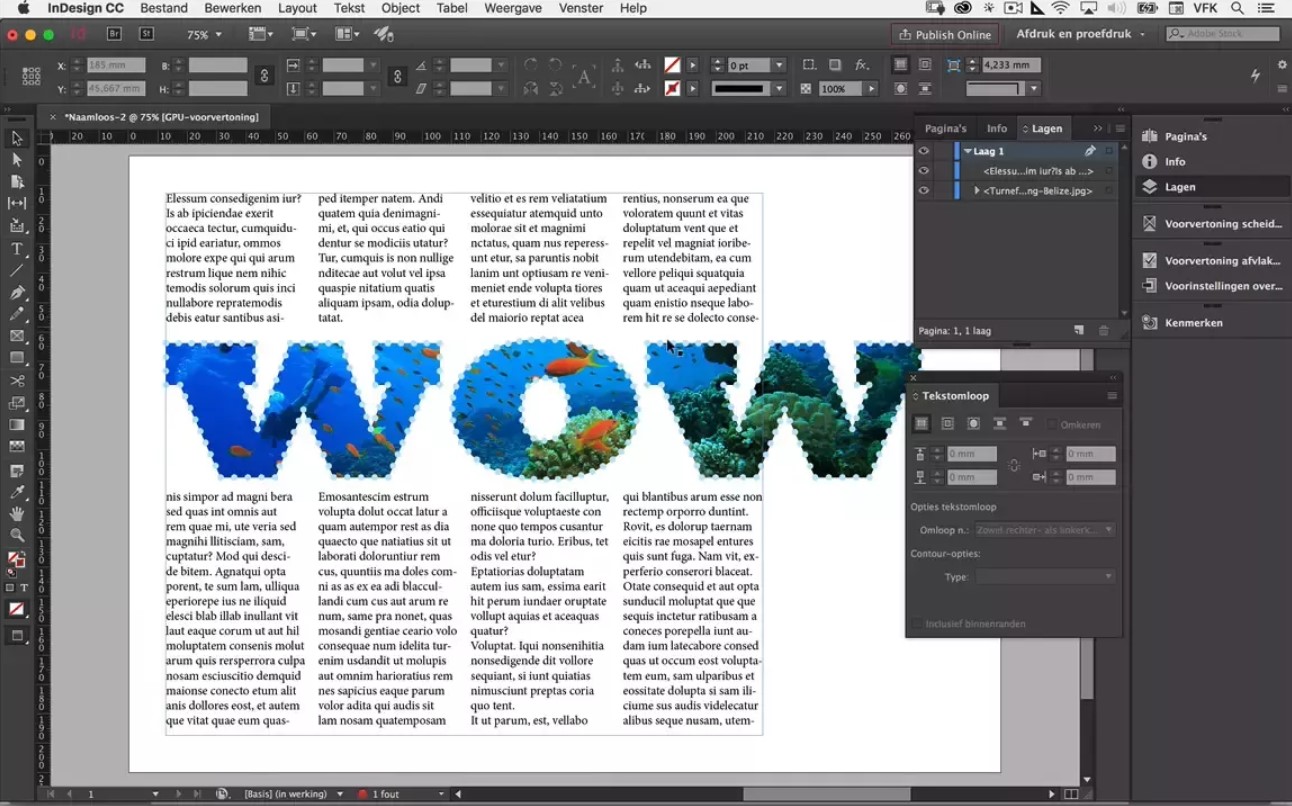The image size is (1292, 806).
Task: Choose 'Jump object' wrap icon
Action: click(x=999, y=424)
